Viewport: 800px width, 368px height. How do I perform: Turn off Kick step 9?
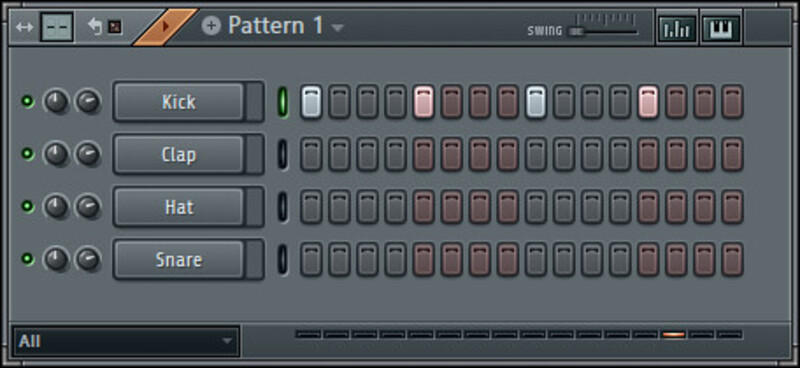pos(536,102)
